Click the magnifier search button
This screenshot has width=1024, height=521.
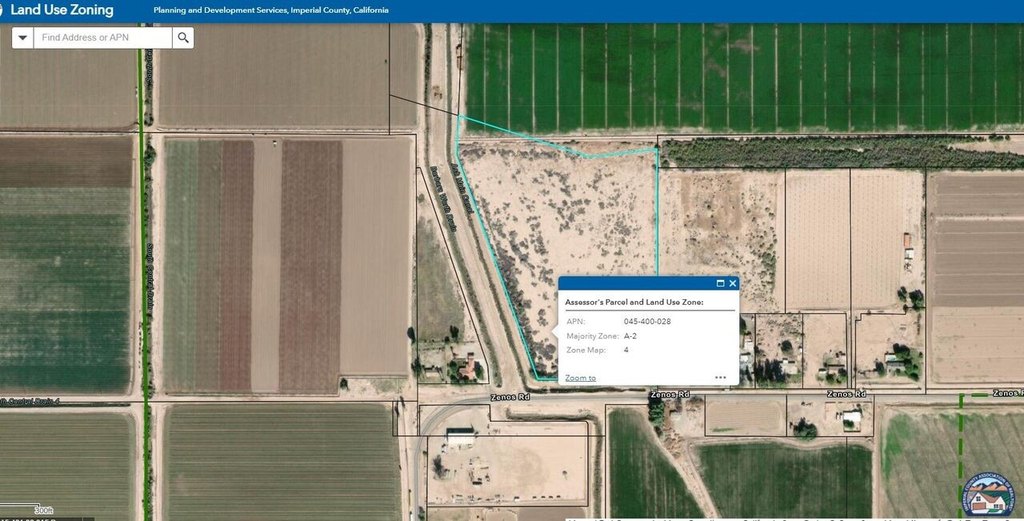coord(183,38)
